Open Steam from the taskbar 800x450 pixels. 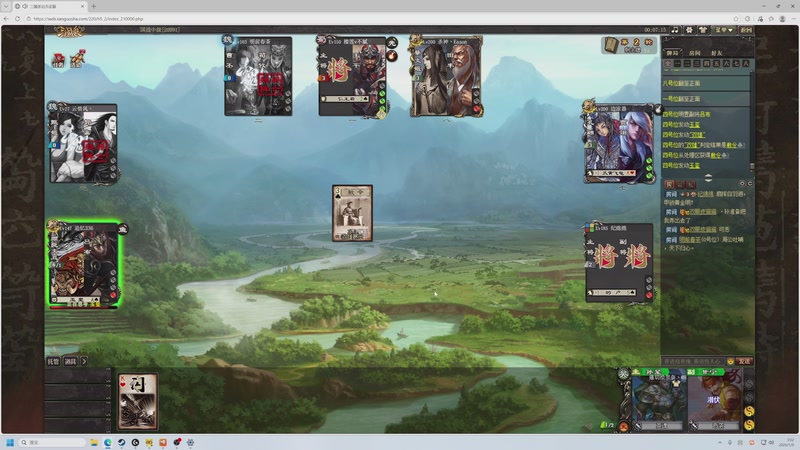(121, 442)
